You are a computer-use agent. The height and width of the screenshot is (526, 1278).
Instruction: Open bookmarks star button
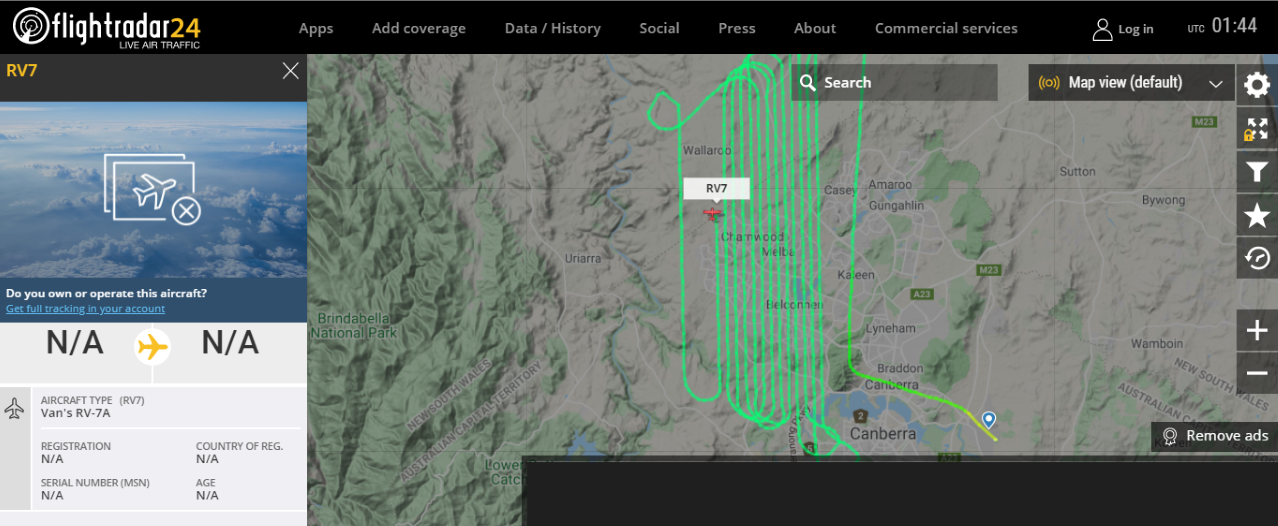(1257, 215)
